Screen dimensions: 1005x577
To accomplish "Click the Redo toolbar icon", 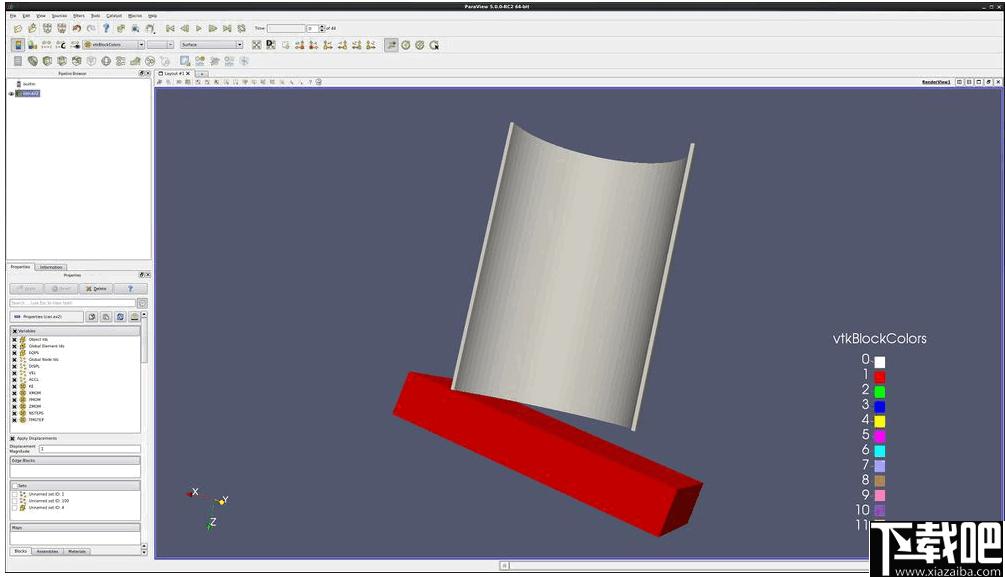I will [x=91, y=28].
